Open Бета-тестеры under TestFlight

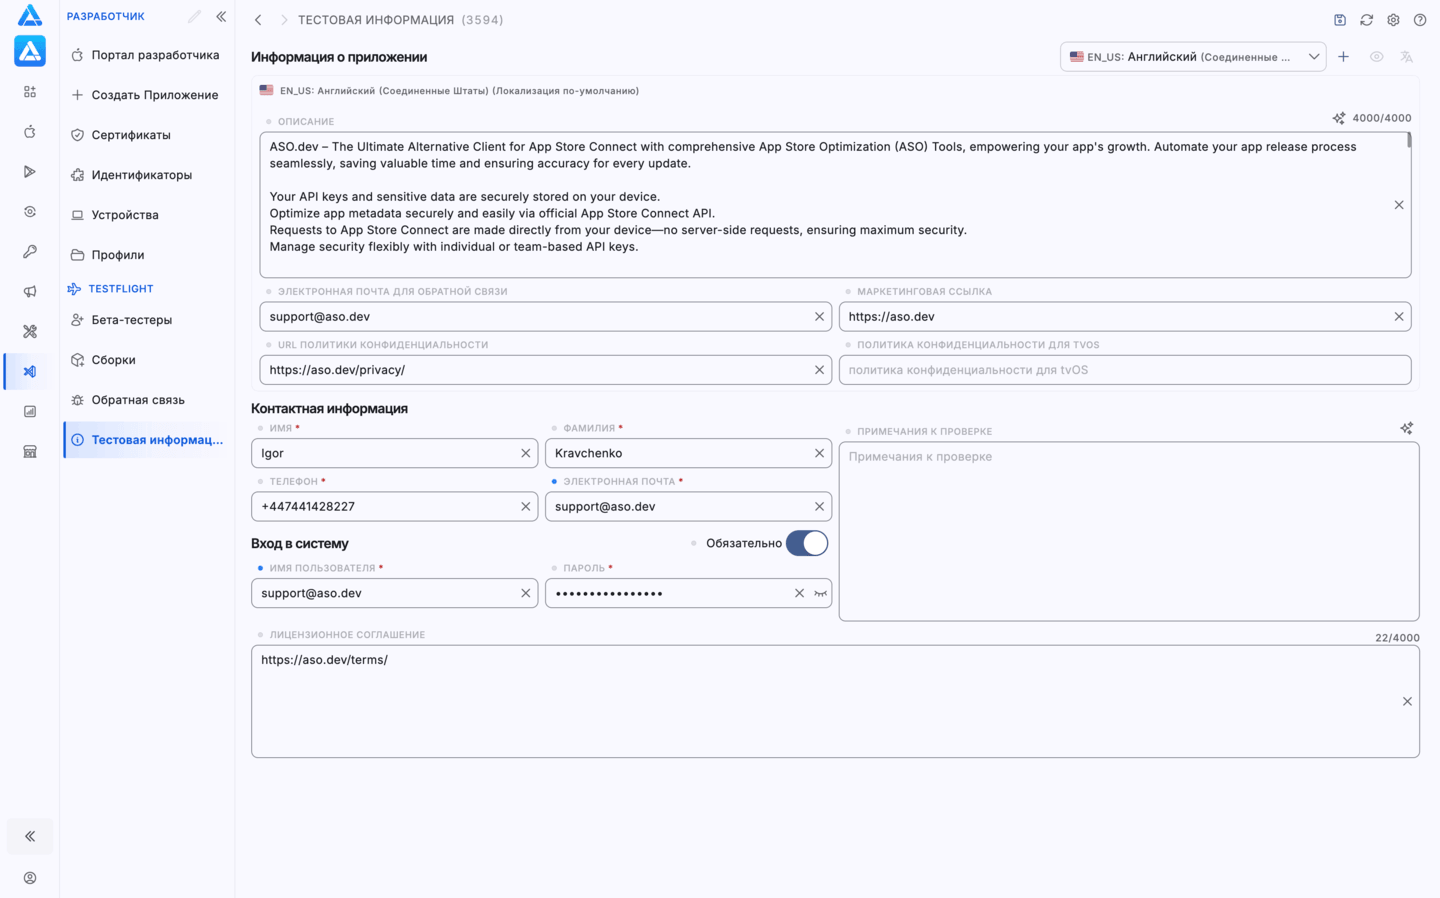point(147,320)
